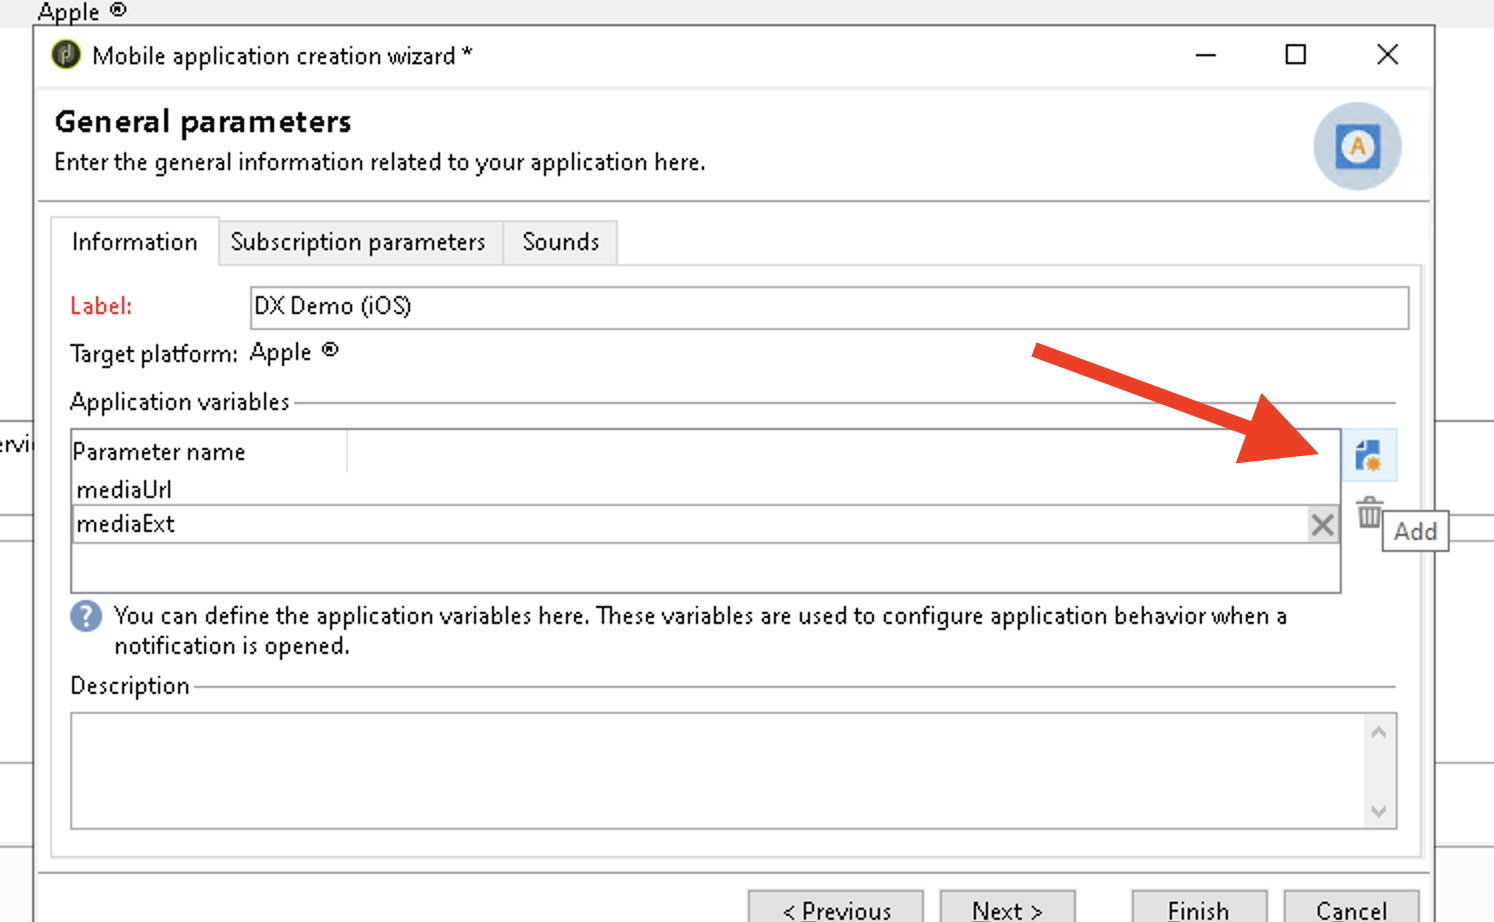Image resolution: width=1494 pixels, height=922 pixels.
Task: Click inside the Description text area
Action: click(x=717, y=771)
